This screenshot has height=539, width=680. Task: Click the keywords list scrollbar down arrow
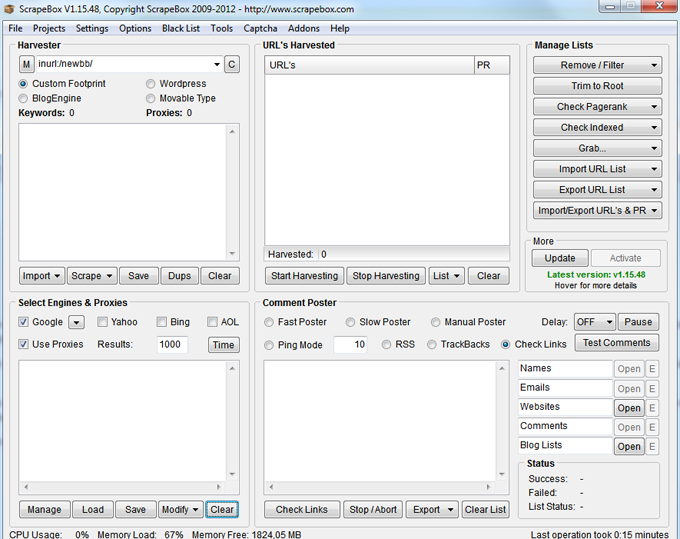[x=232, y=254]
